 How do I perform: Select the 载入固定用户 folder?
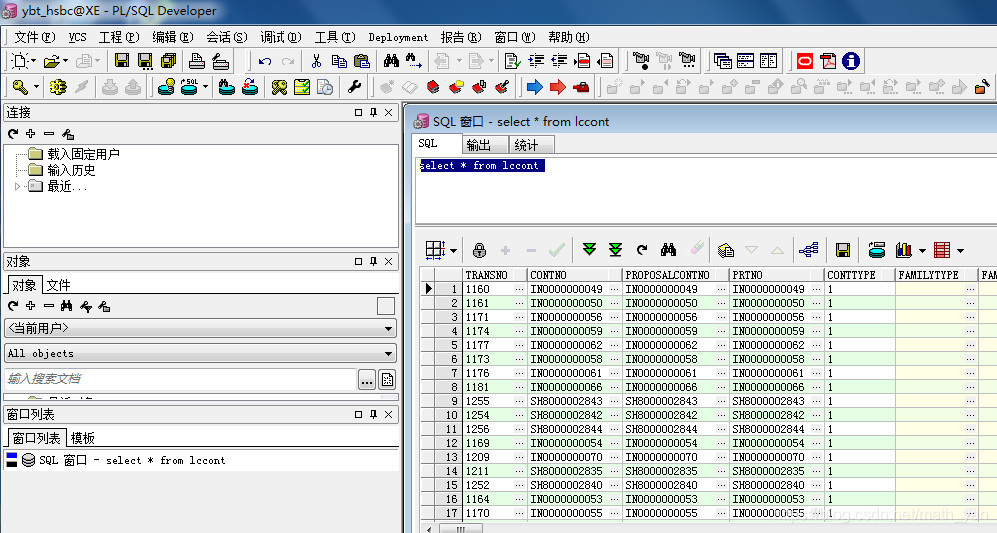coord(83,154)
